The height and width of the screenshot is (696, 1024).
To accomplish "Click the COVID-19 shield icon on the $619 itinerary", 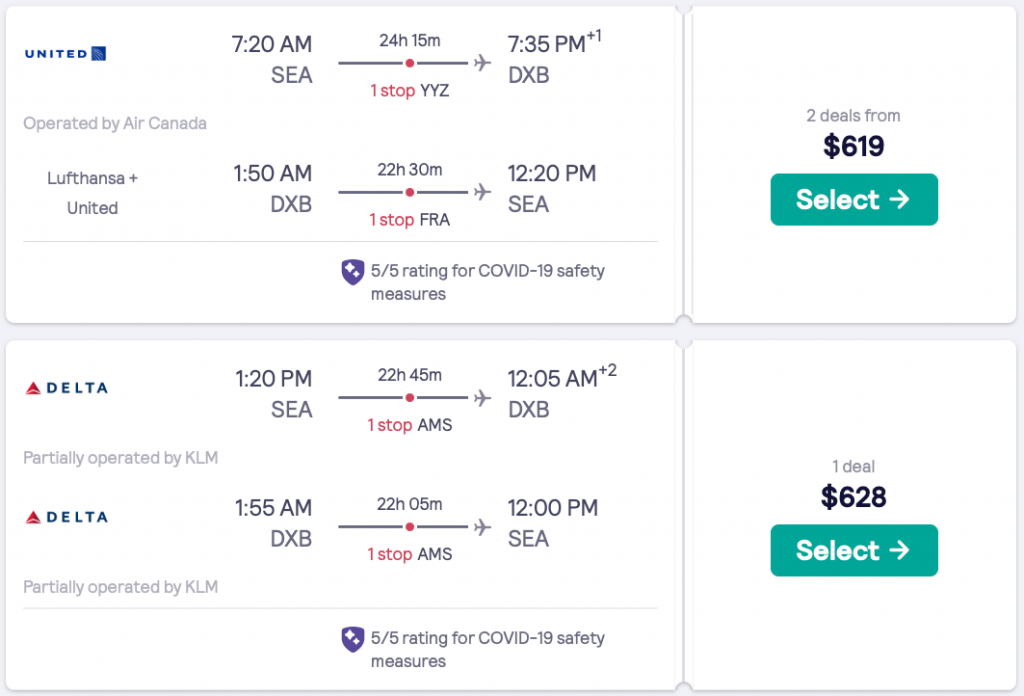I will 353,272.
